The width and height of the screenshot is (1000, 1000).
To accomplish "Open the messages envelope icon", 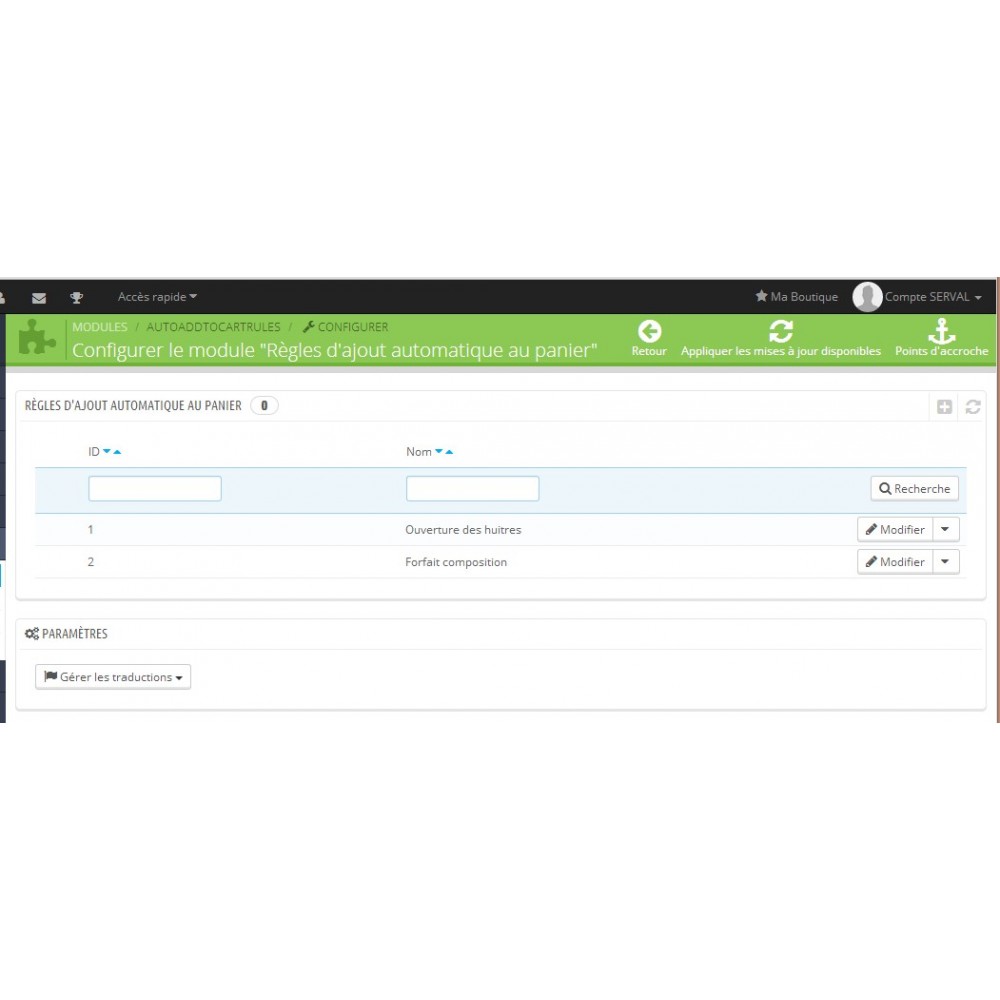I will 39,298.
